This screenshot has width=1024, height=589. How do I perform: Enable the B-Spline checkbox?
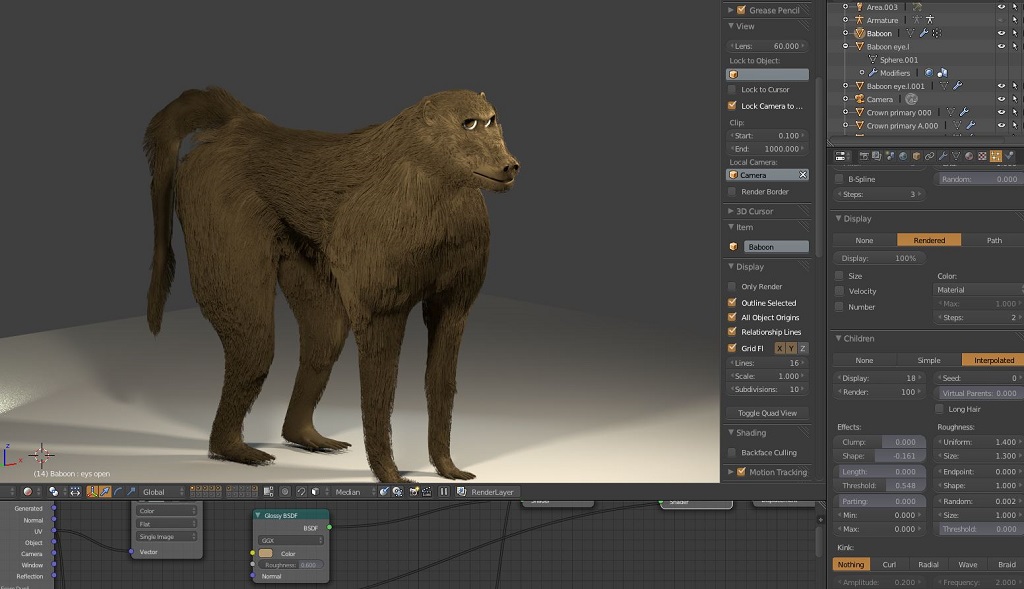point(839,179)
